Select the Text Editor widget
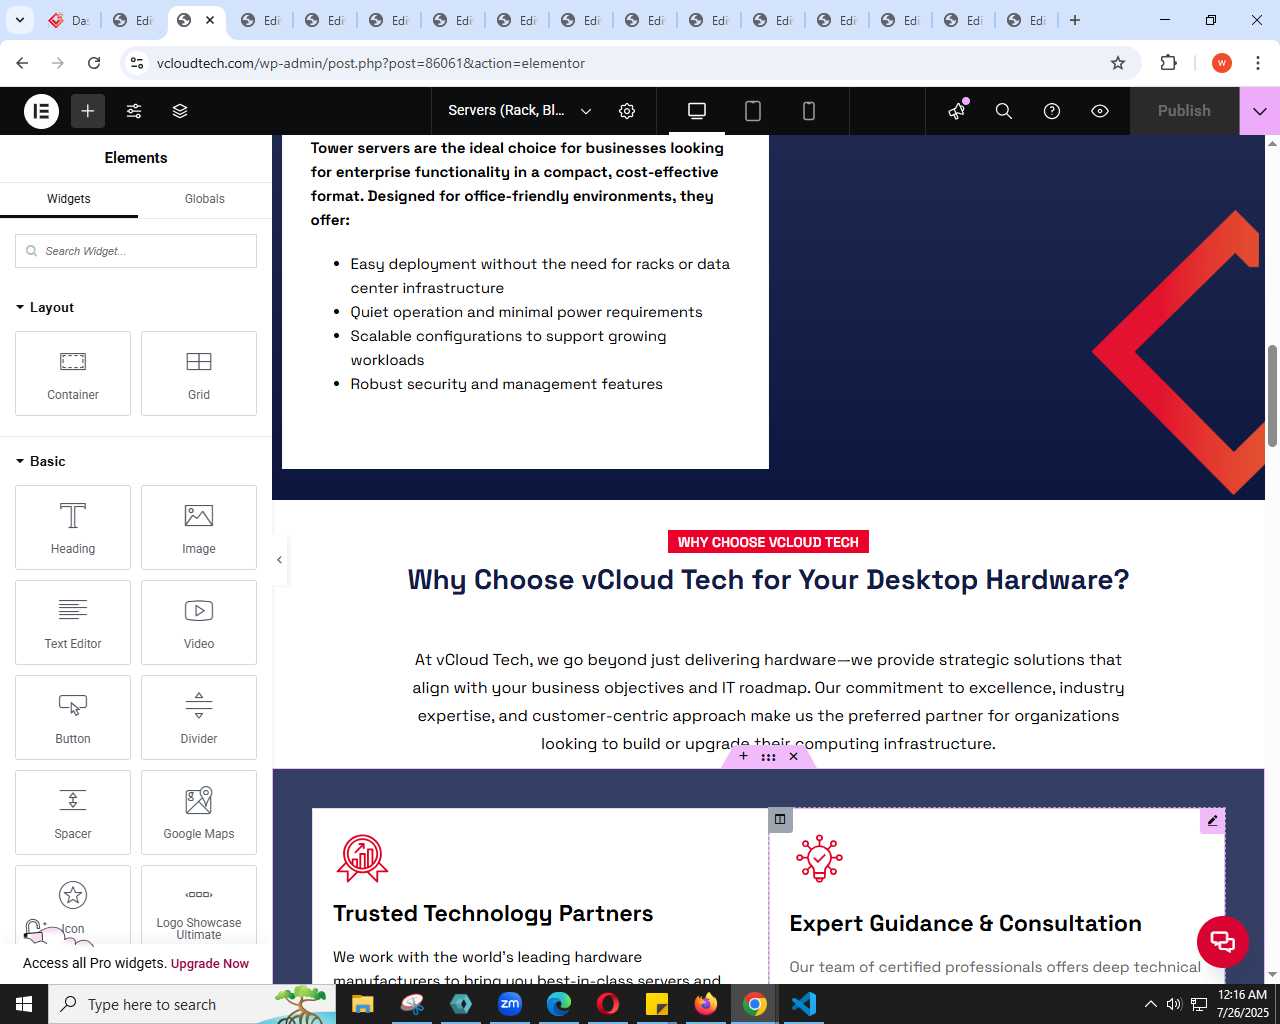The image size is (1280, 1024). click(73, 622)
